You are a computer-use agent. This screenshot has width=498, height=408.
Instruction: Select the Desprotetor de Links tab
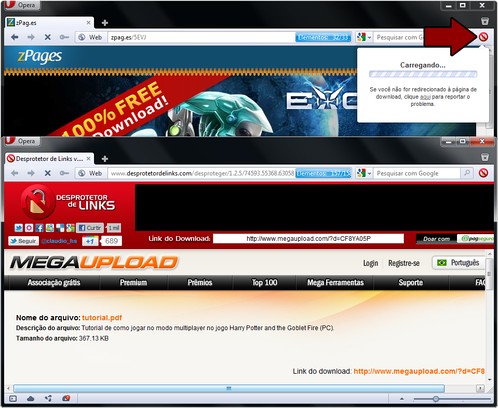point(49,159)
